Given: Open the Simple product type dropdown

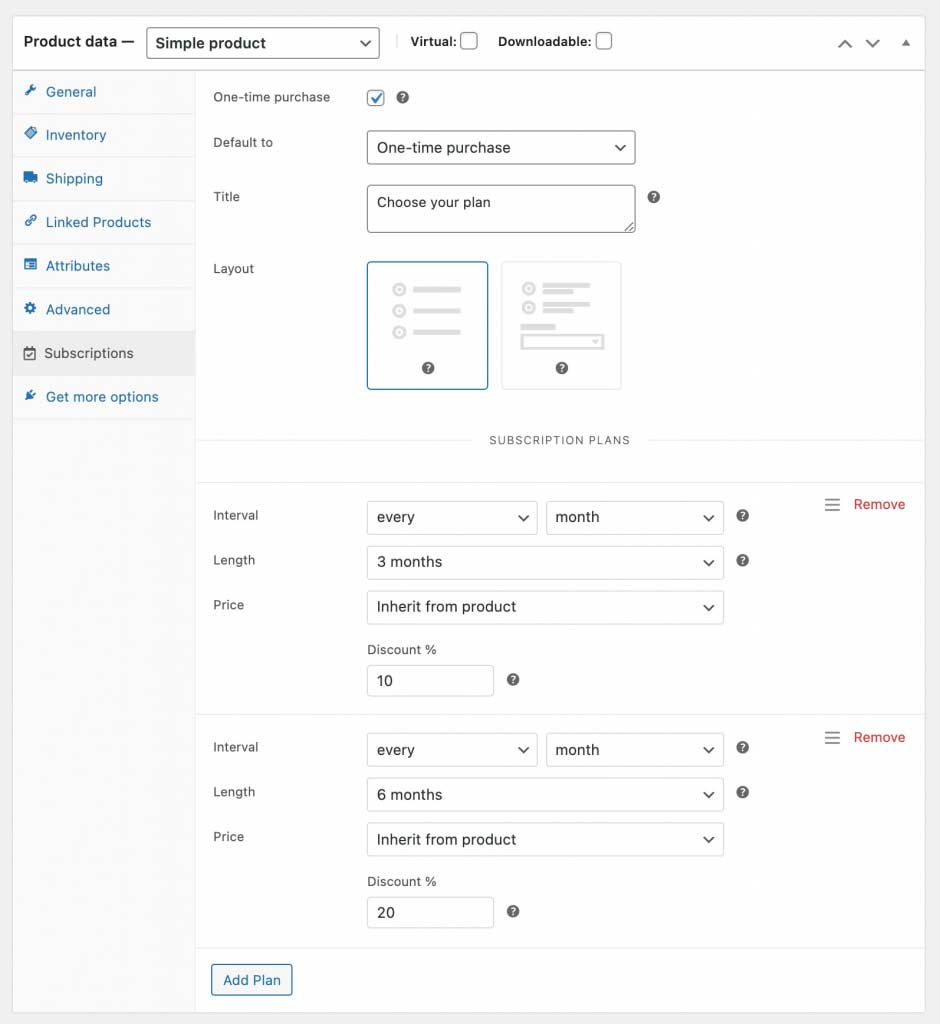Looking at the screenshot, I should point(263,43).
